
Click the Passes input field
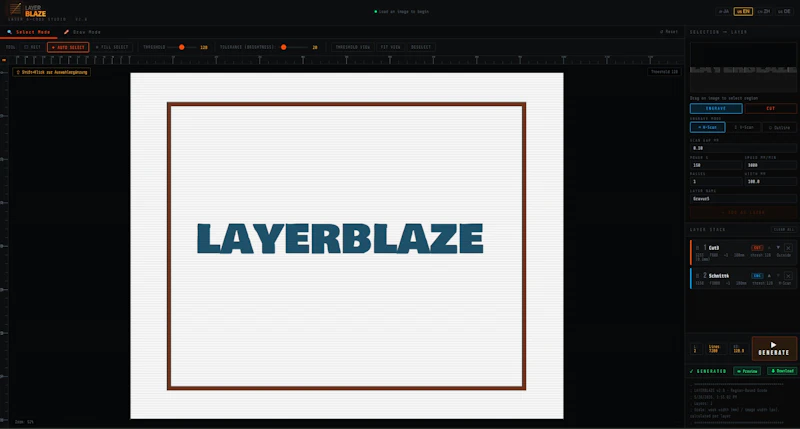tap(716, 182)
